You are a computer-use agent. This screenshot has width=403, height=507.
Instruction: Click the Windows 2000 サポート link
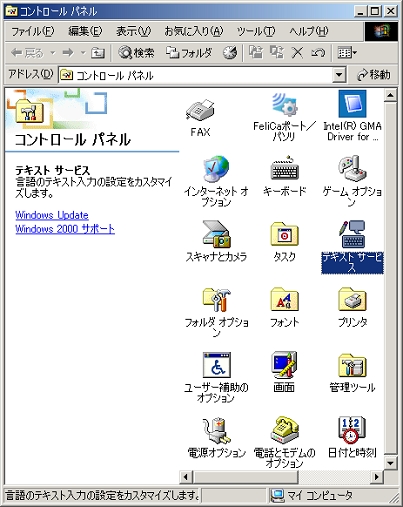(65, 229)
